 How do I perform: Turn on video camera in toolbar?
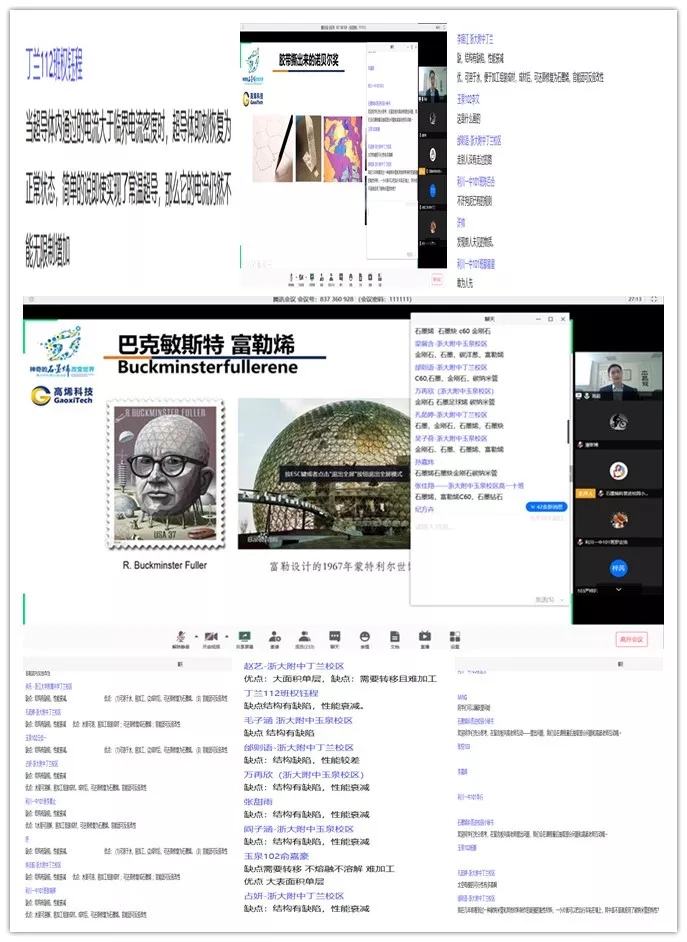211,637
